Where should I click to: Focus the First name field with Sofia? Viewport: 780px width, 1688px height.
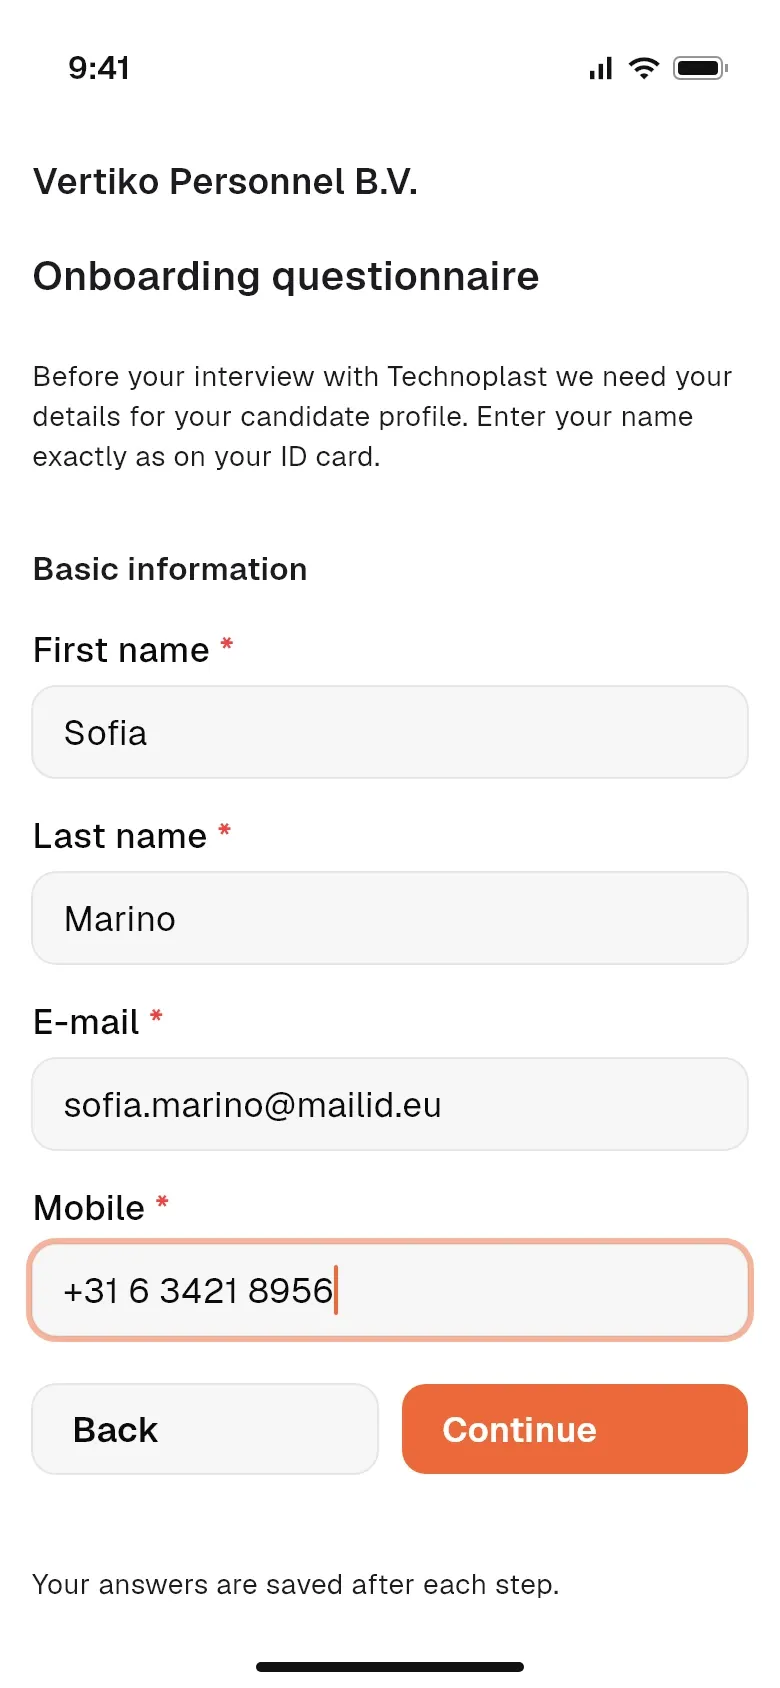(390, 732)
